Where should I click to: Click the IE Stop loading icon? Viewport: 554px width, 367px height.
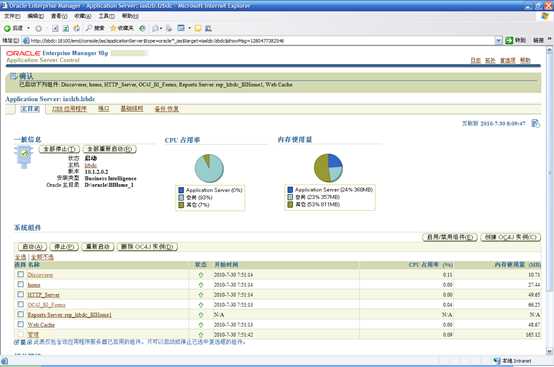pyautogui.click(x=55, y=28)
